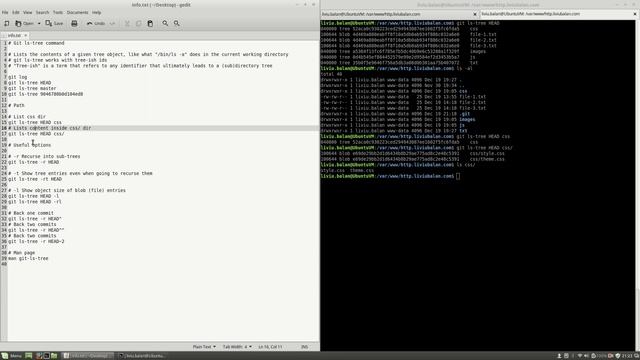Click the Copy icon in gedit toolbar
The height and width of the screenshot is (360, 640).
click(x=139, y=24)
